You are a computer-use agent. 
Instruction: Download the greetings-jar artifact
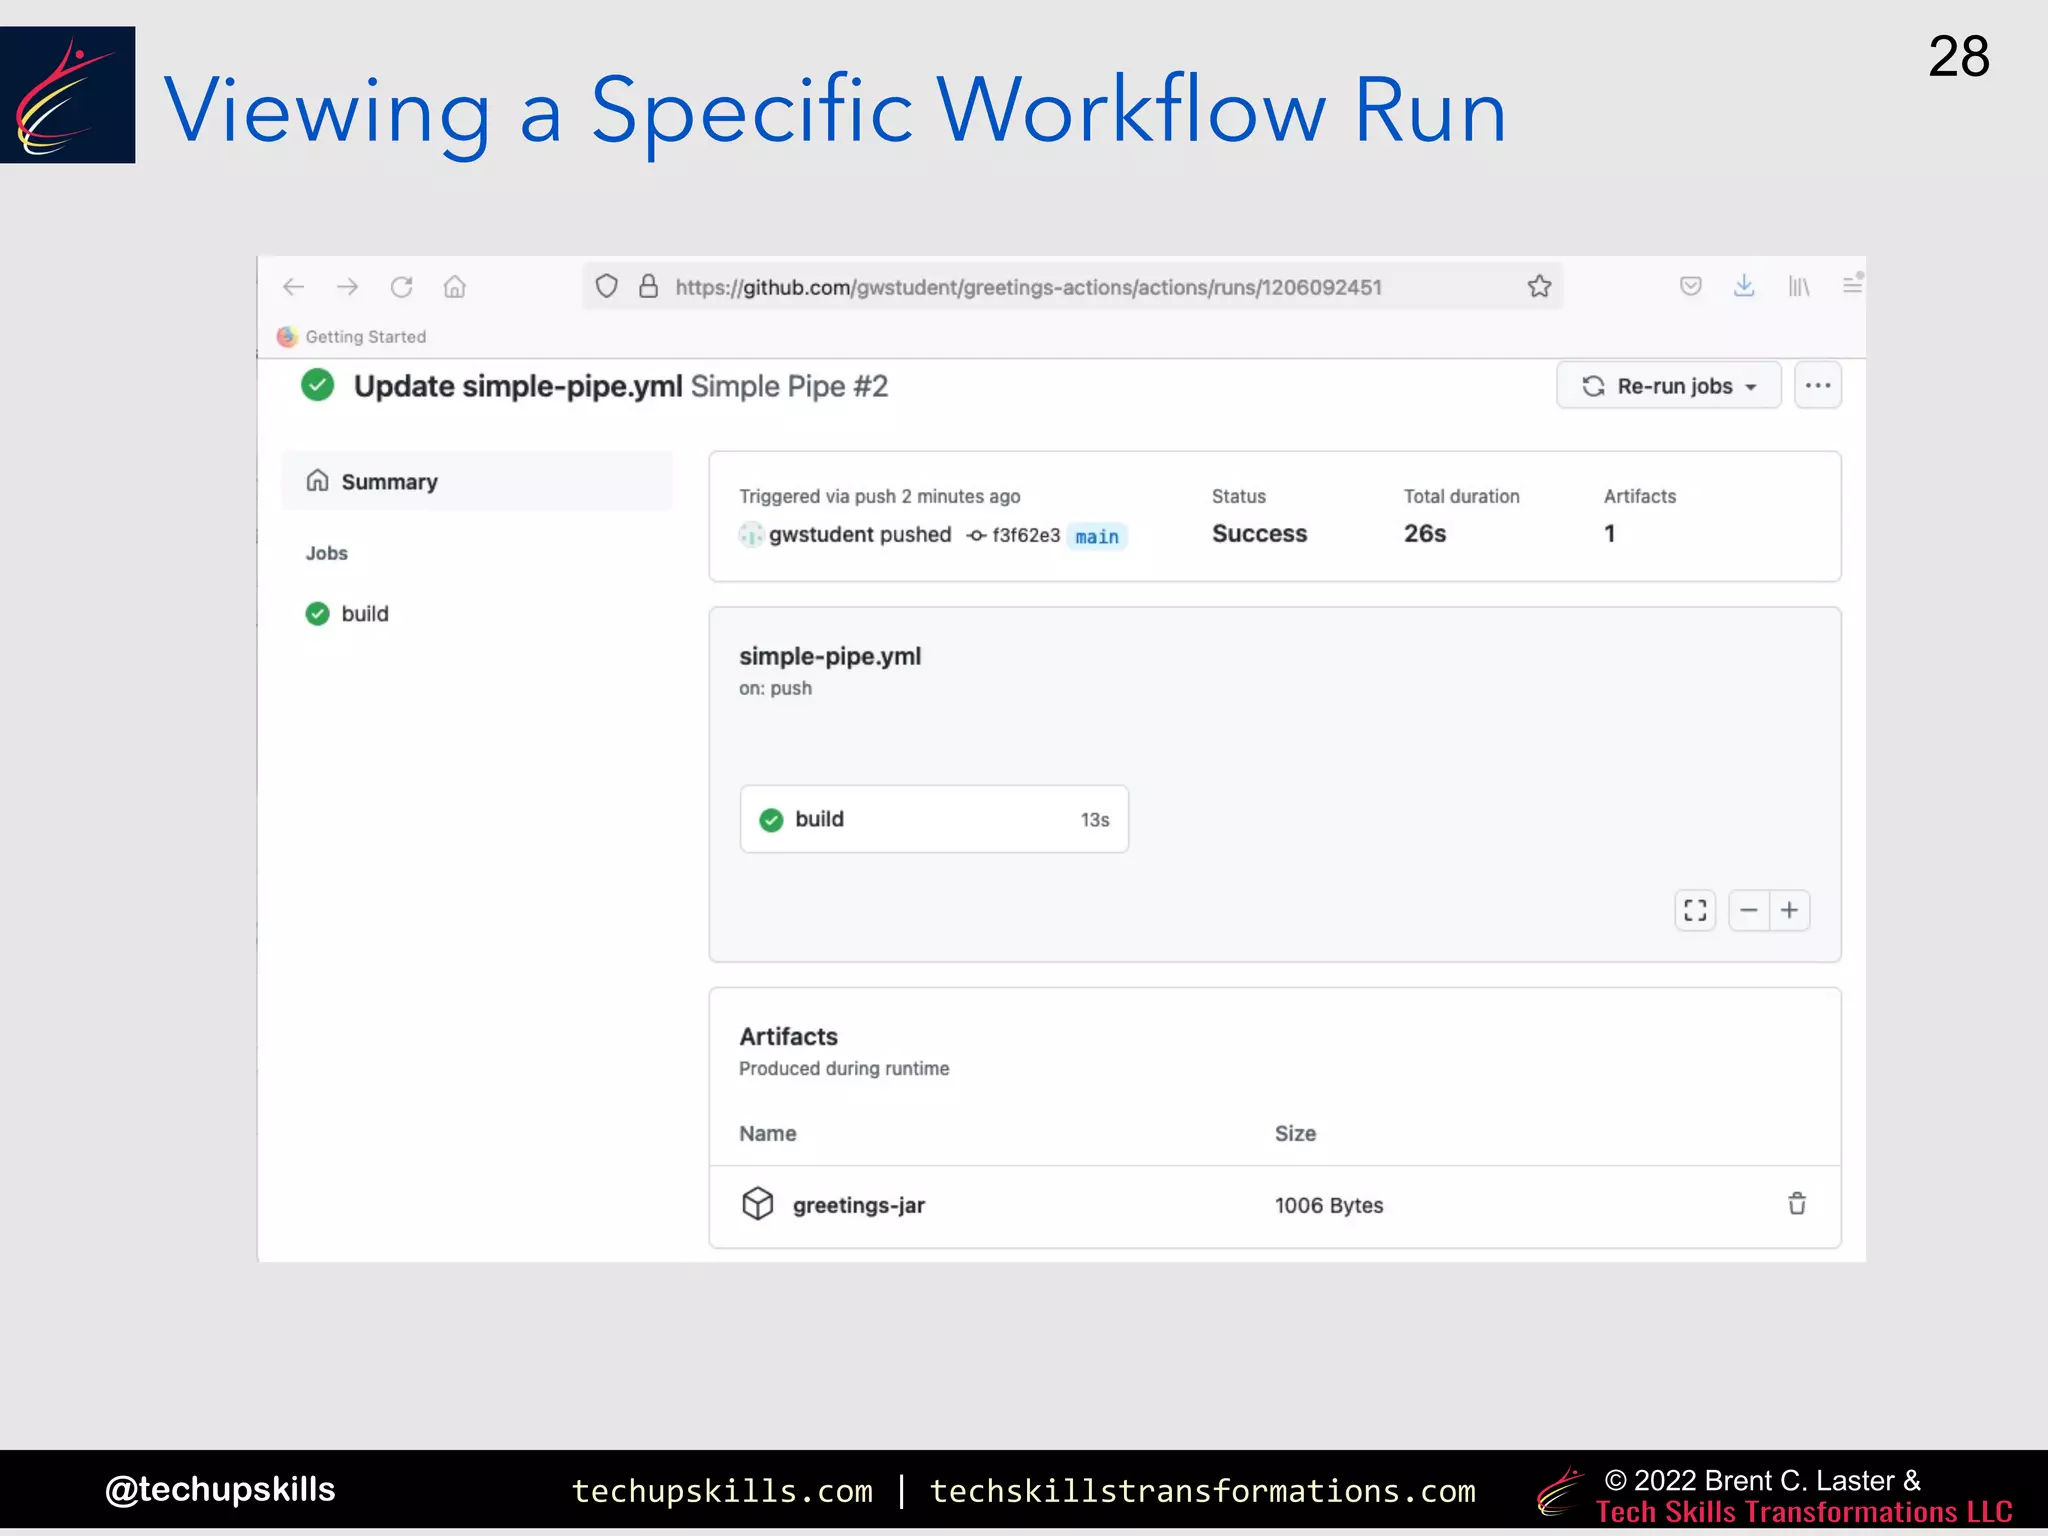pyautogui.click(x=858, y=1206)
